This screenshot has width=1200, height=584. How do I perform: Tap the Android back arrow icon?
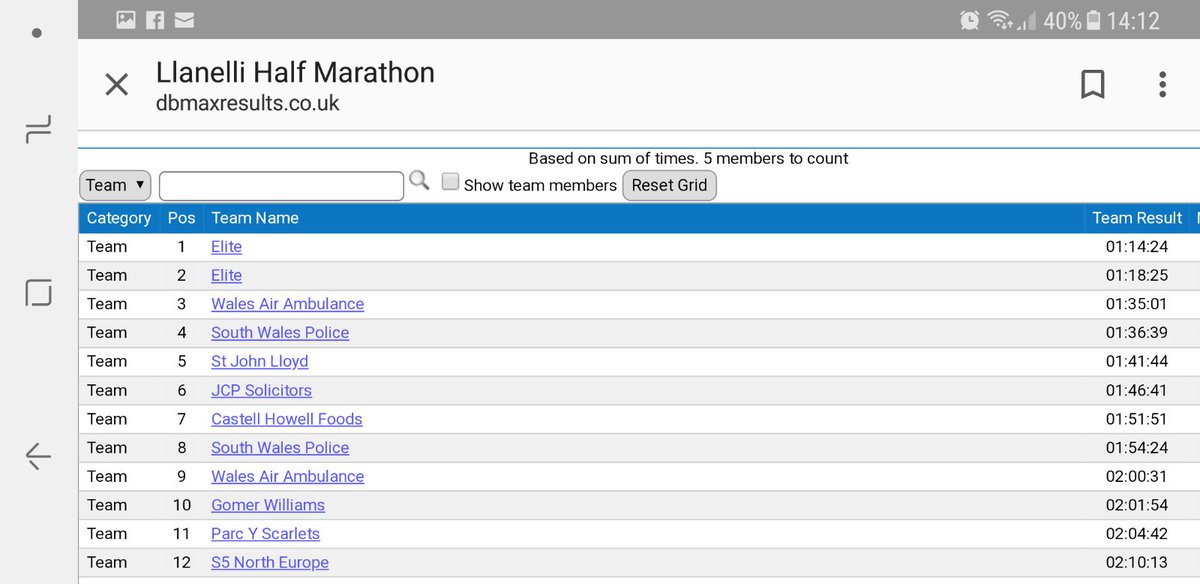(x=38, y=457)
